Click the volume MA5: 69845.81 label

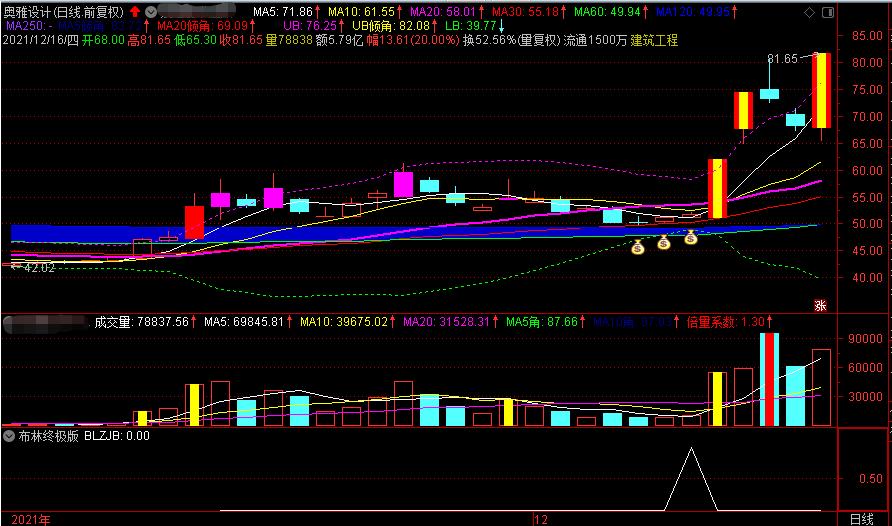[243, 322]
